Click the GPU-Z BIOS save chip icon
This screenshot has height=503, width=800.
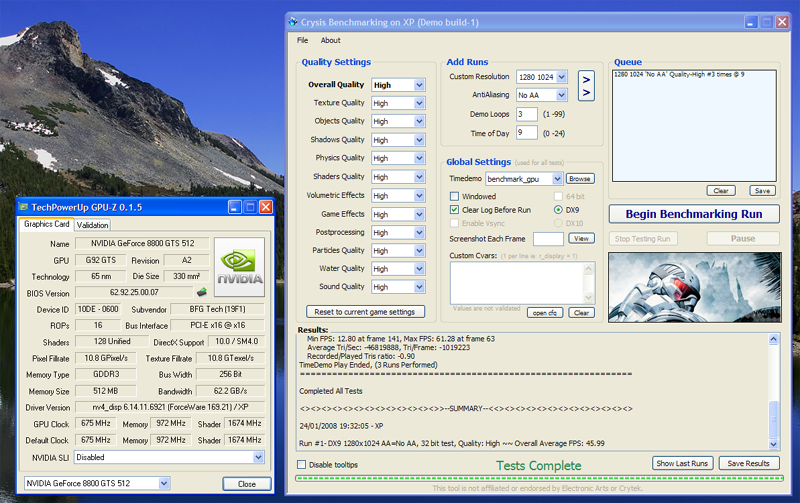coord(202,292)
